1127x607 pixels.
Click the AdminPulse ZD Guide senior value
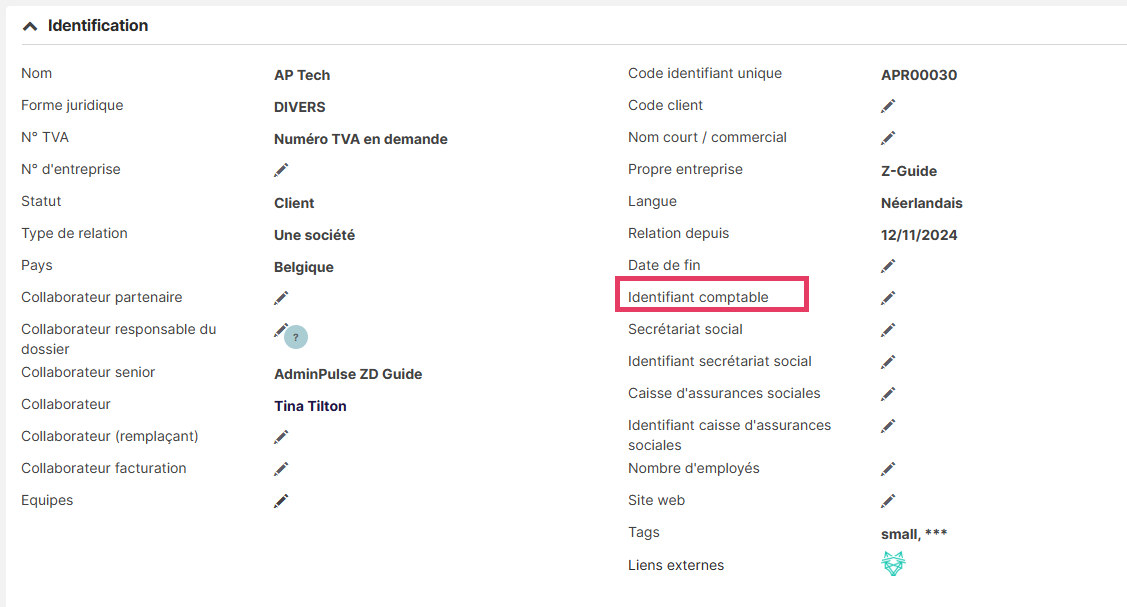(x=348, y=374)
